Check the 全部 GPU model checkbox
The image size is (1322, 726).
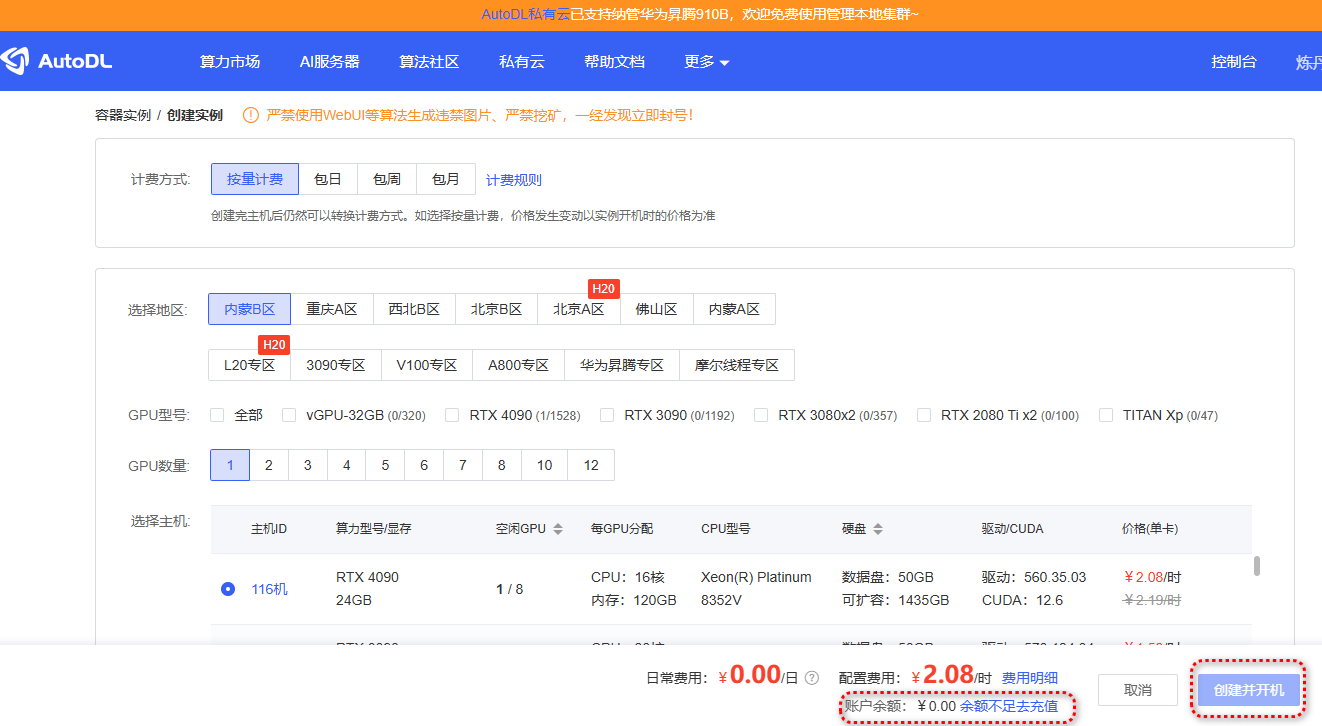point(217,415)
